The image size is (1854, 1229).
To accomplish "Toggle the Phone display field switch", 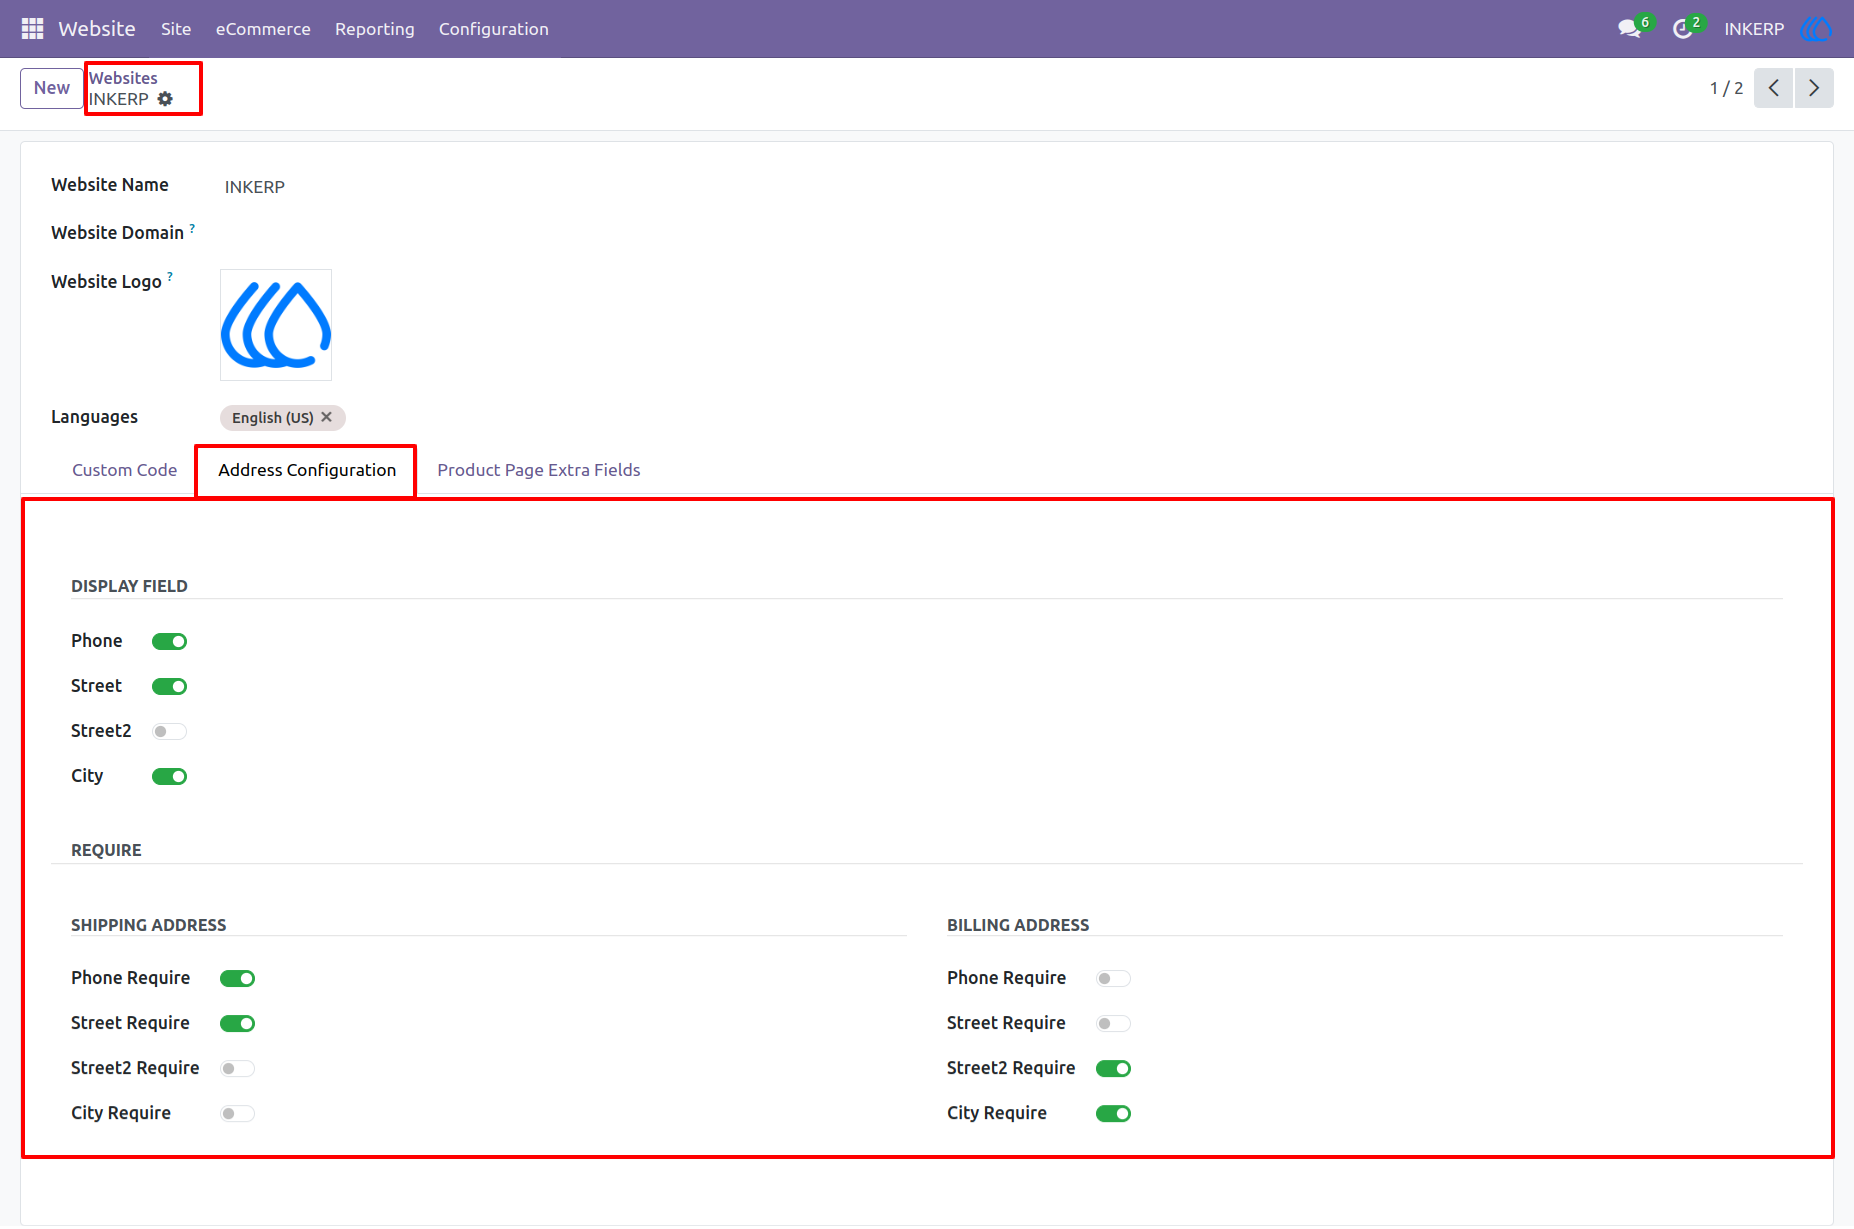I will point(169,641).
